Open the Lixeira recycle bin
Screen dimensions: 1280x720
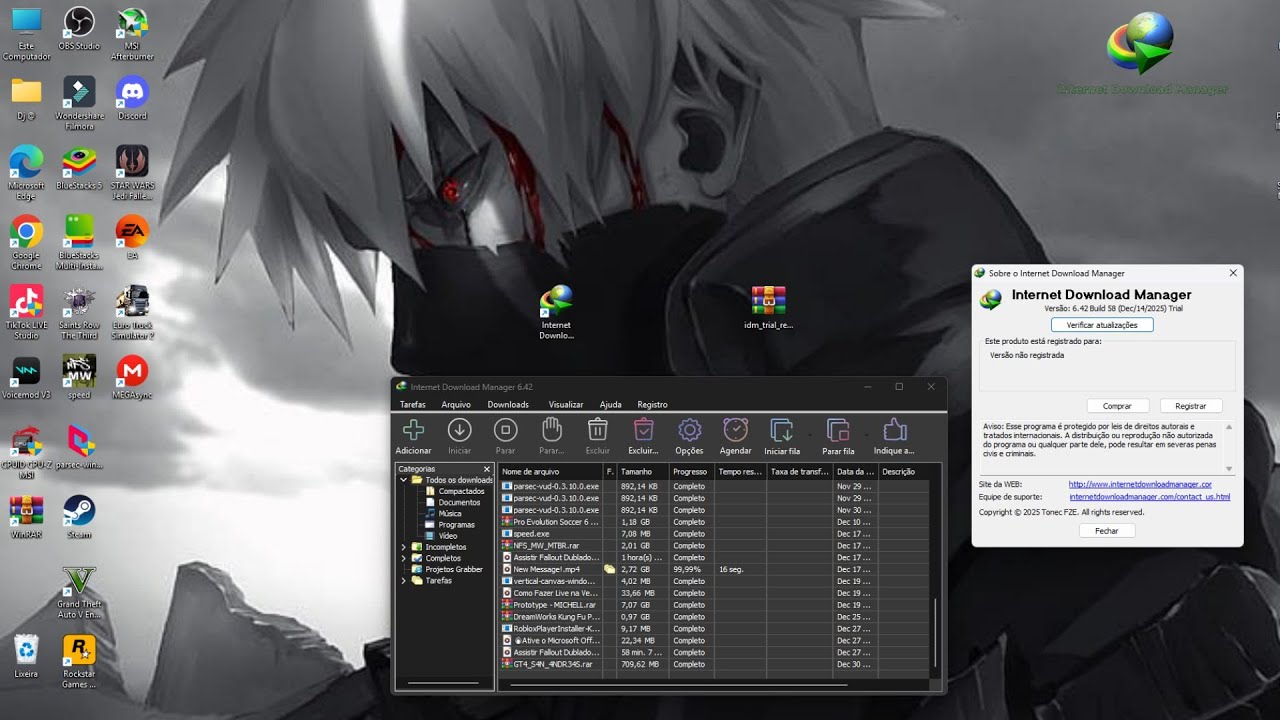pyautogui.click(x=26, y=656)
